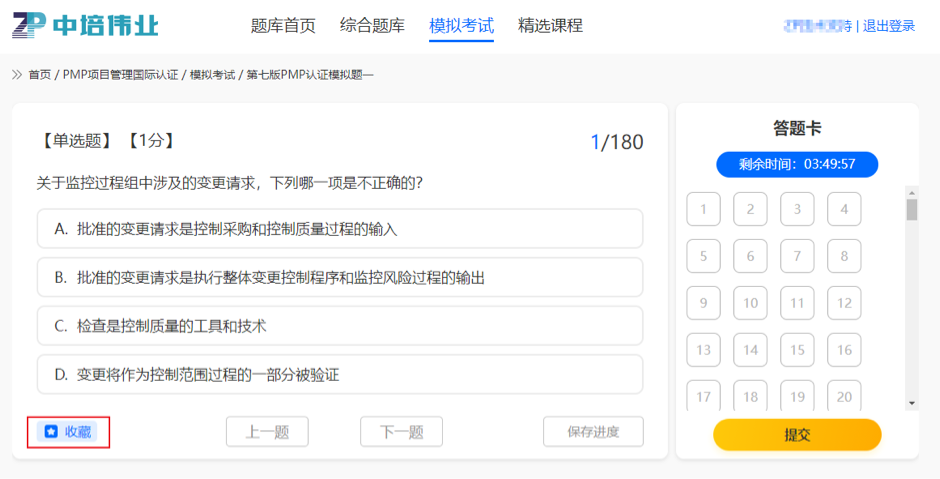Image resolution: width=940 pixels, height=479 pixels.
Task: Select answer option D about 控制范围
Action: pyautogui.click(x=339, y=375)
